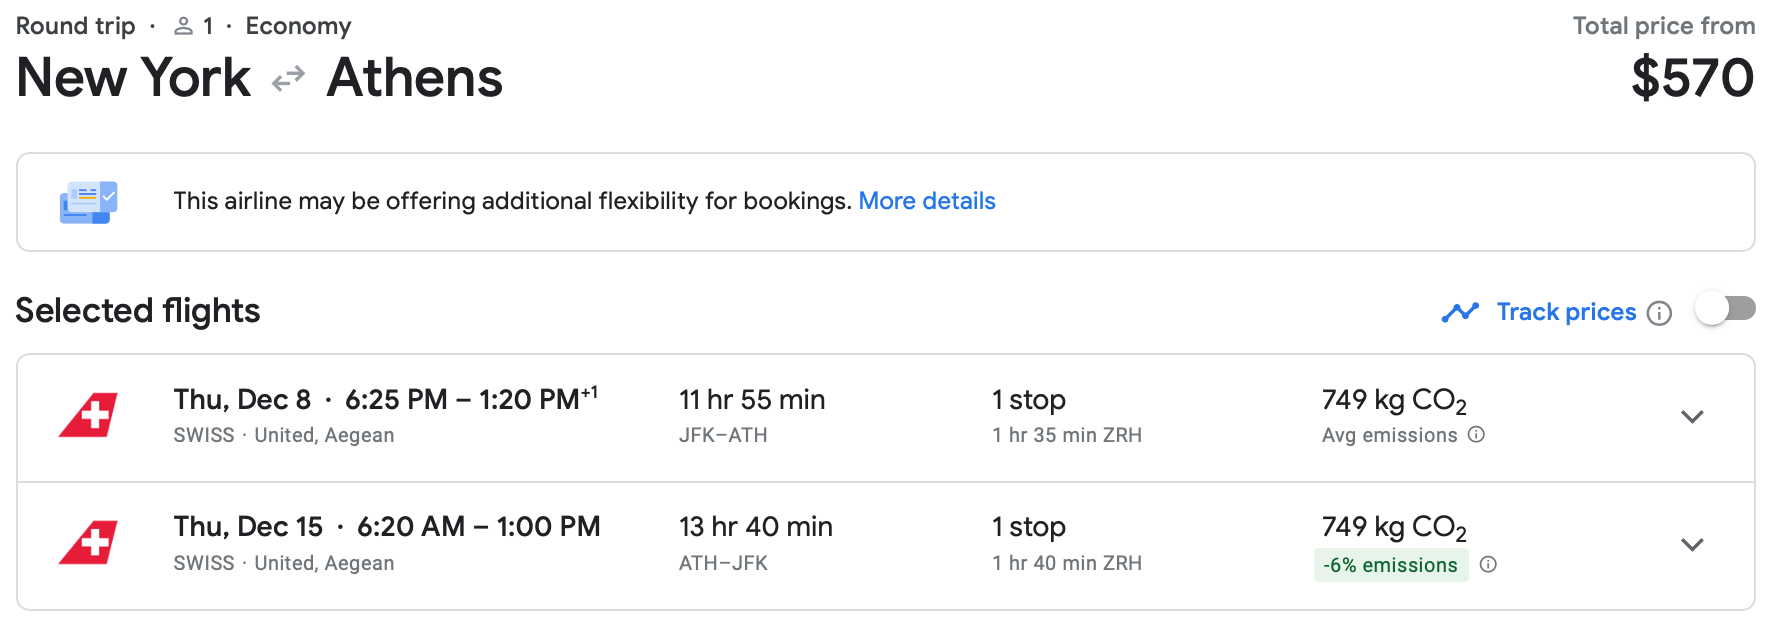Click the Athens destination heading
The image size is (1782, 626).
pos(414,79)
